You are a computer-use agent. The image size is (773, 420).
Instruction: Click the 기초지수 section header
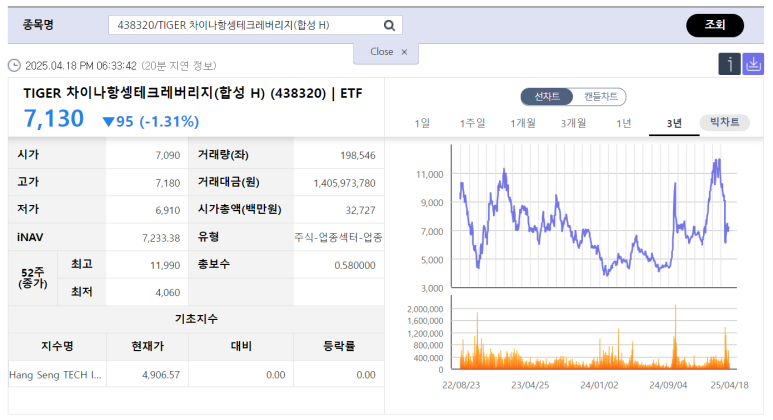196,319
